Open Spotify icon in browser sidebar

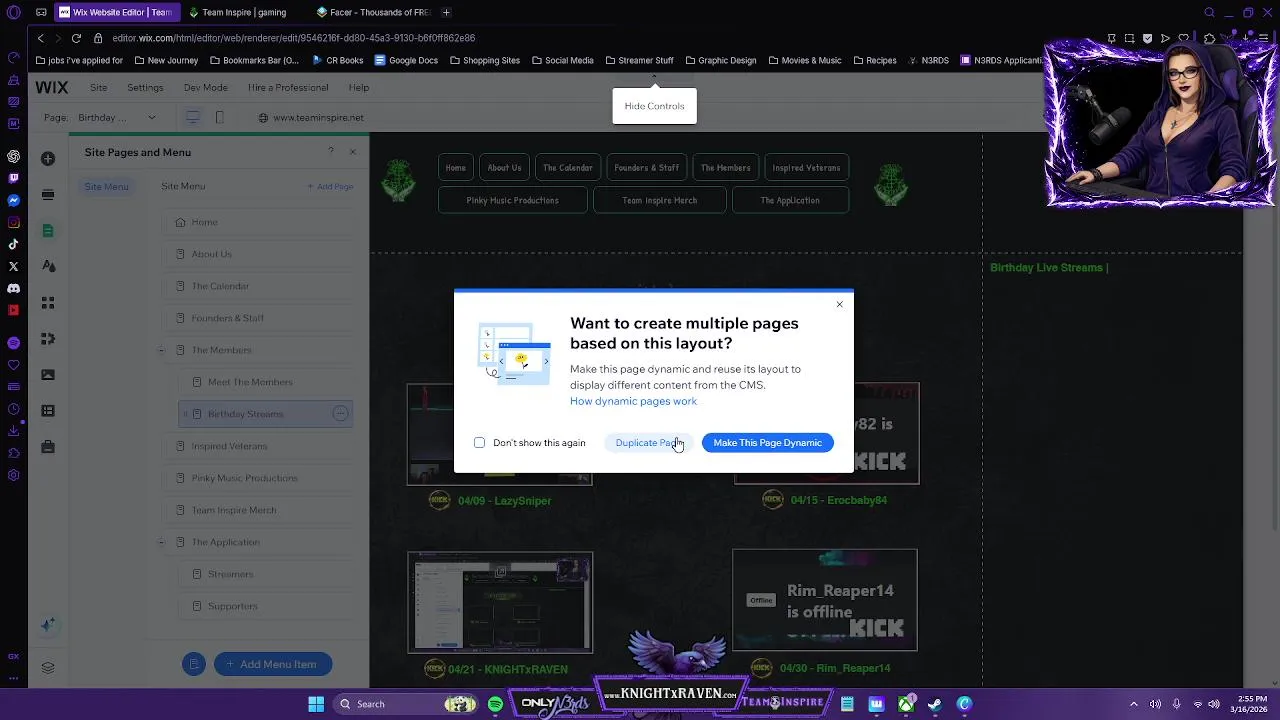pyautogui.click(x=14, y=343)
